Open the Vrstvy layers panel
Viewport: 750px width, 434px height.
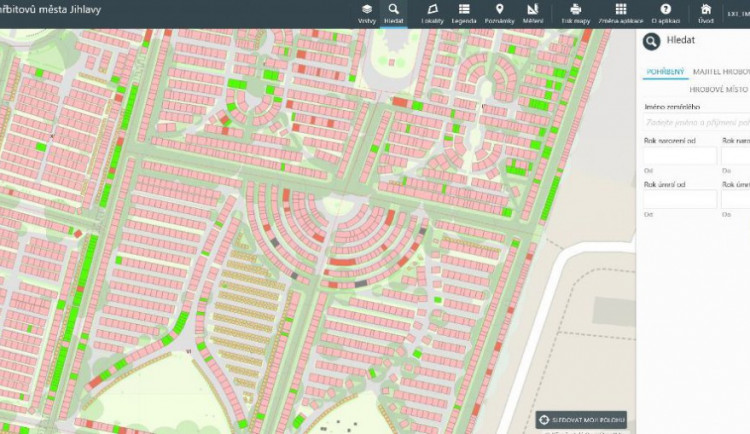coord(367,12)
